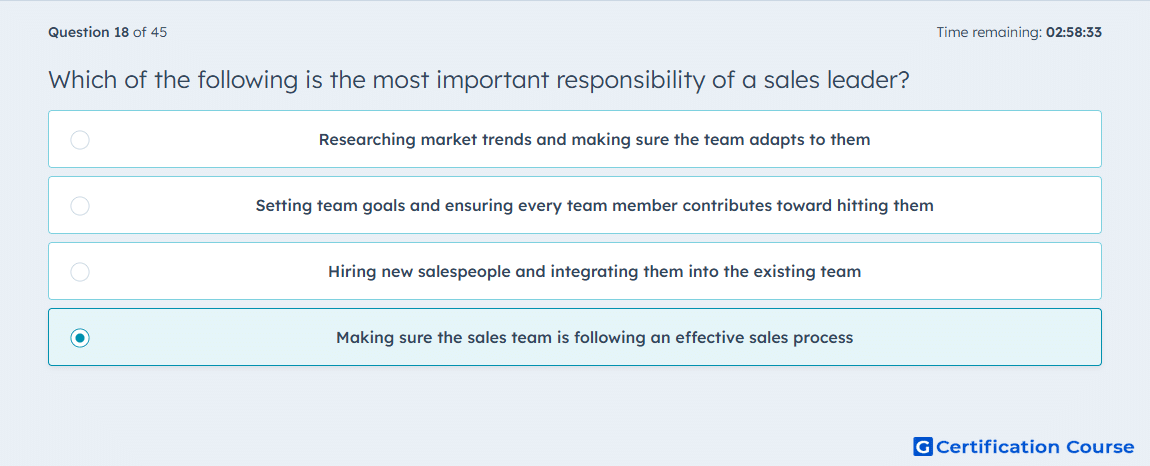1150x466 pixels.
Task: Select radio button for hiring new salespeople
Action: point(80,272)
